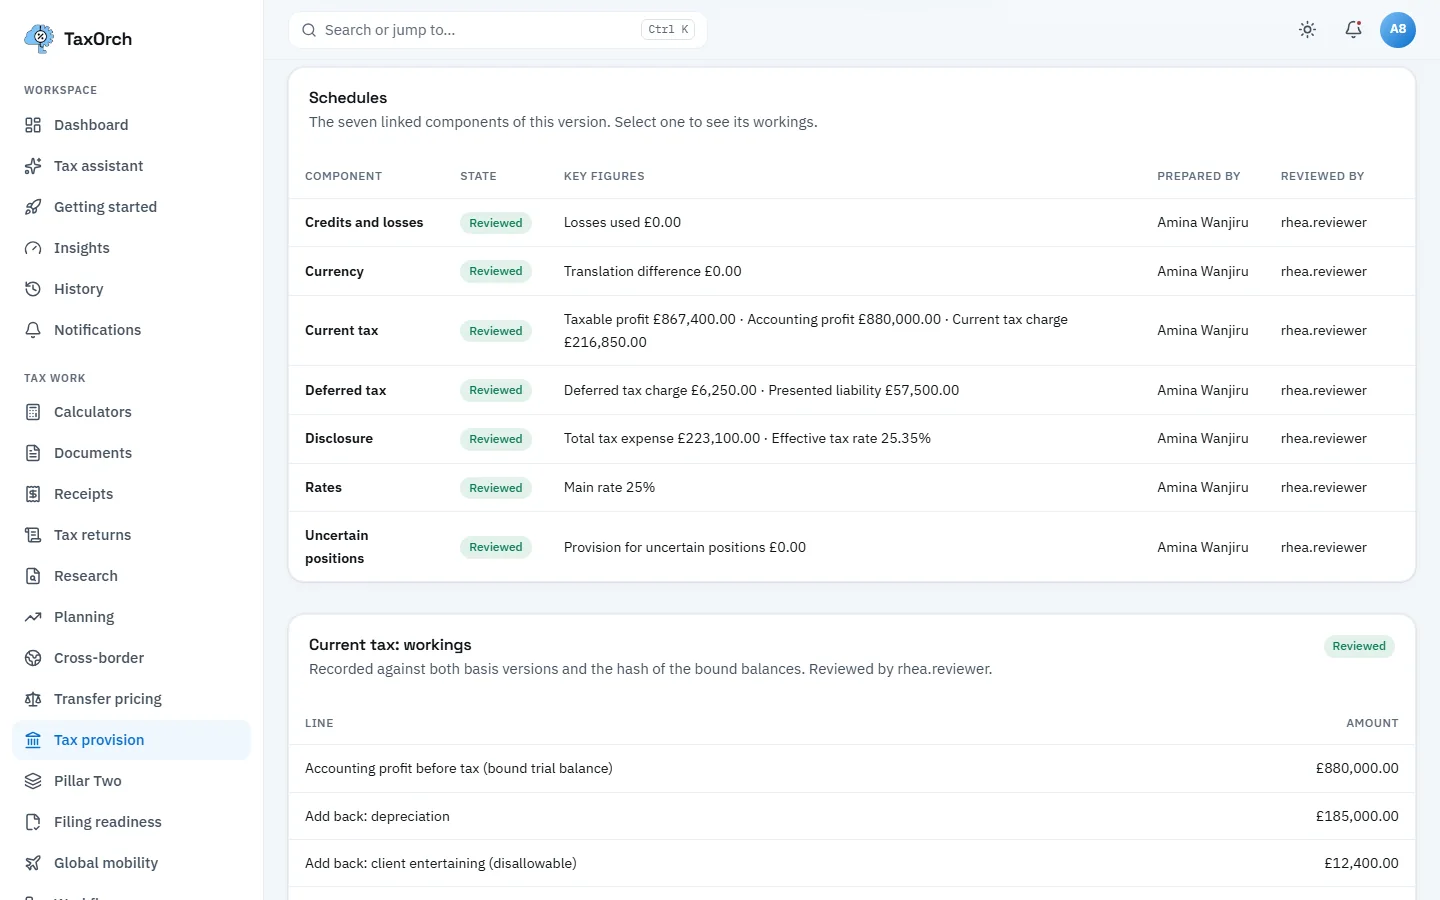
Task: Open the top bar notification bell
Action: point(1353,30)
